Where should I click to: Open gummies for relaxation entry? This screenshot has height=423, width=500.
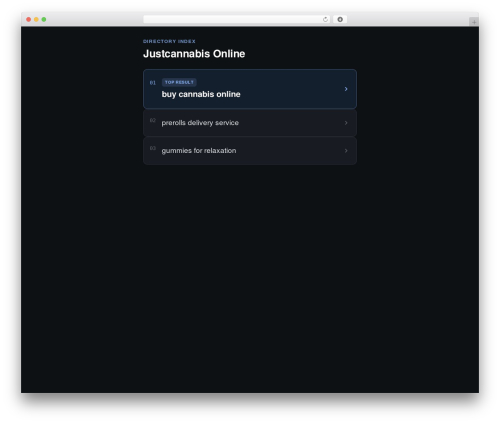click(x=250, y=151)
